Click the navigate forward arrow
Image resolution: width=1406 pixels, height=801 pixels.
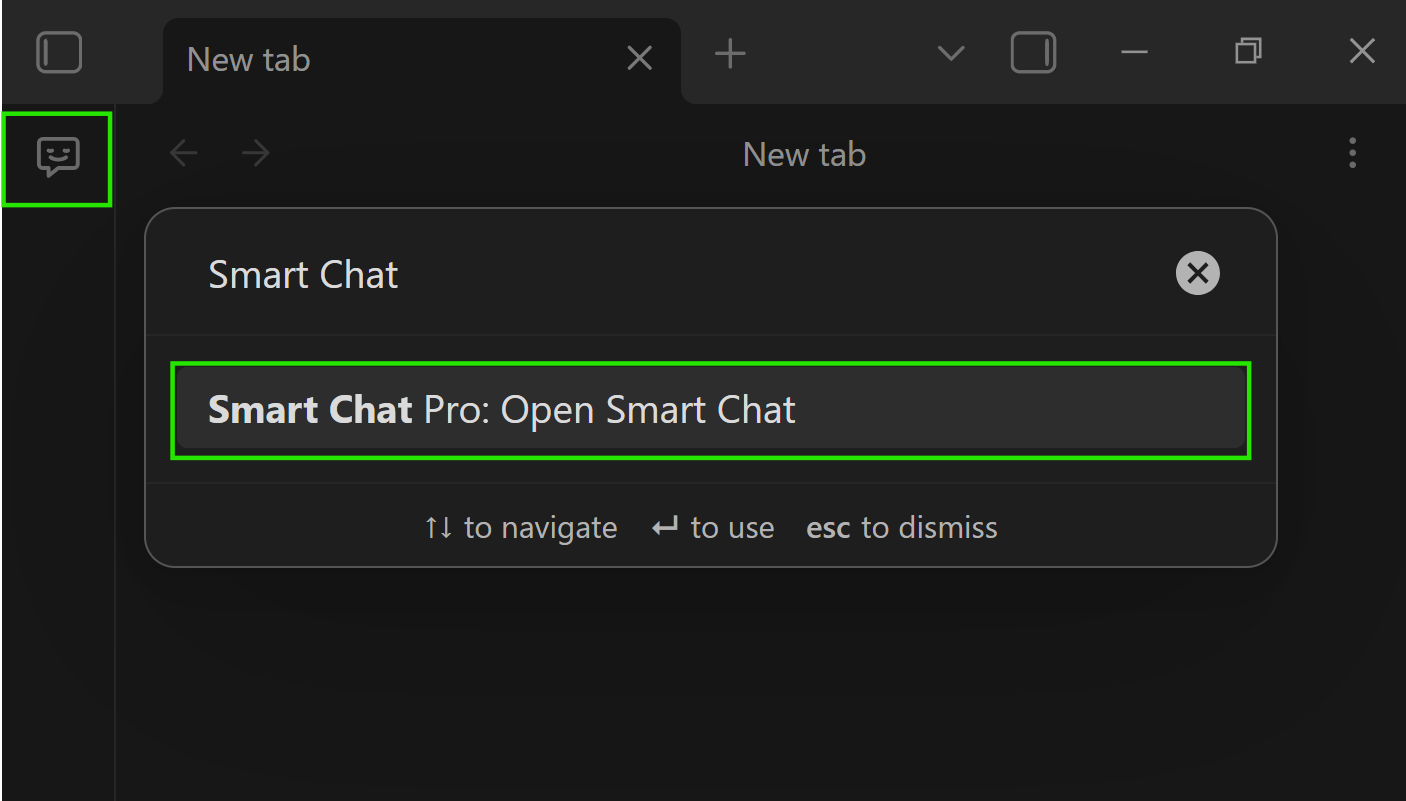(256, 153)
